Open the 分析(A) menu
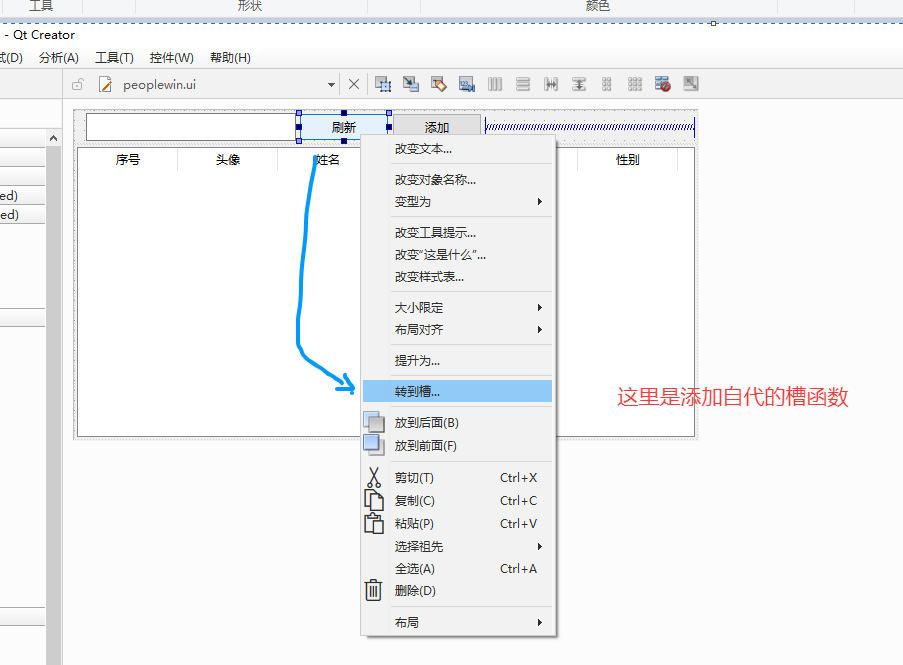This screenshot has height=665, width=903. click(59, 58)
